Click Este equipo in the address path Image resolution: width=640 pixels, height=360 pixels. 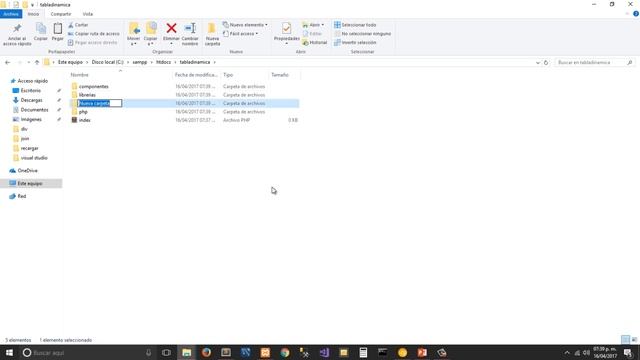(x=70, y=62)
